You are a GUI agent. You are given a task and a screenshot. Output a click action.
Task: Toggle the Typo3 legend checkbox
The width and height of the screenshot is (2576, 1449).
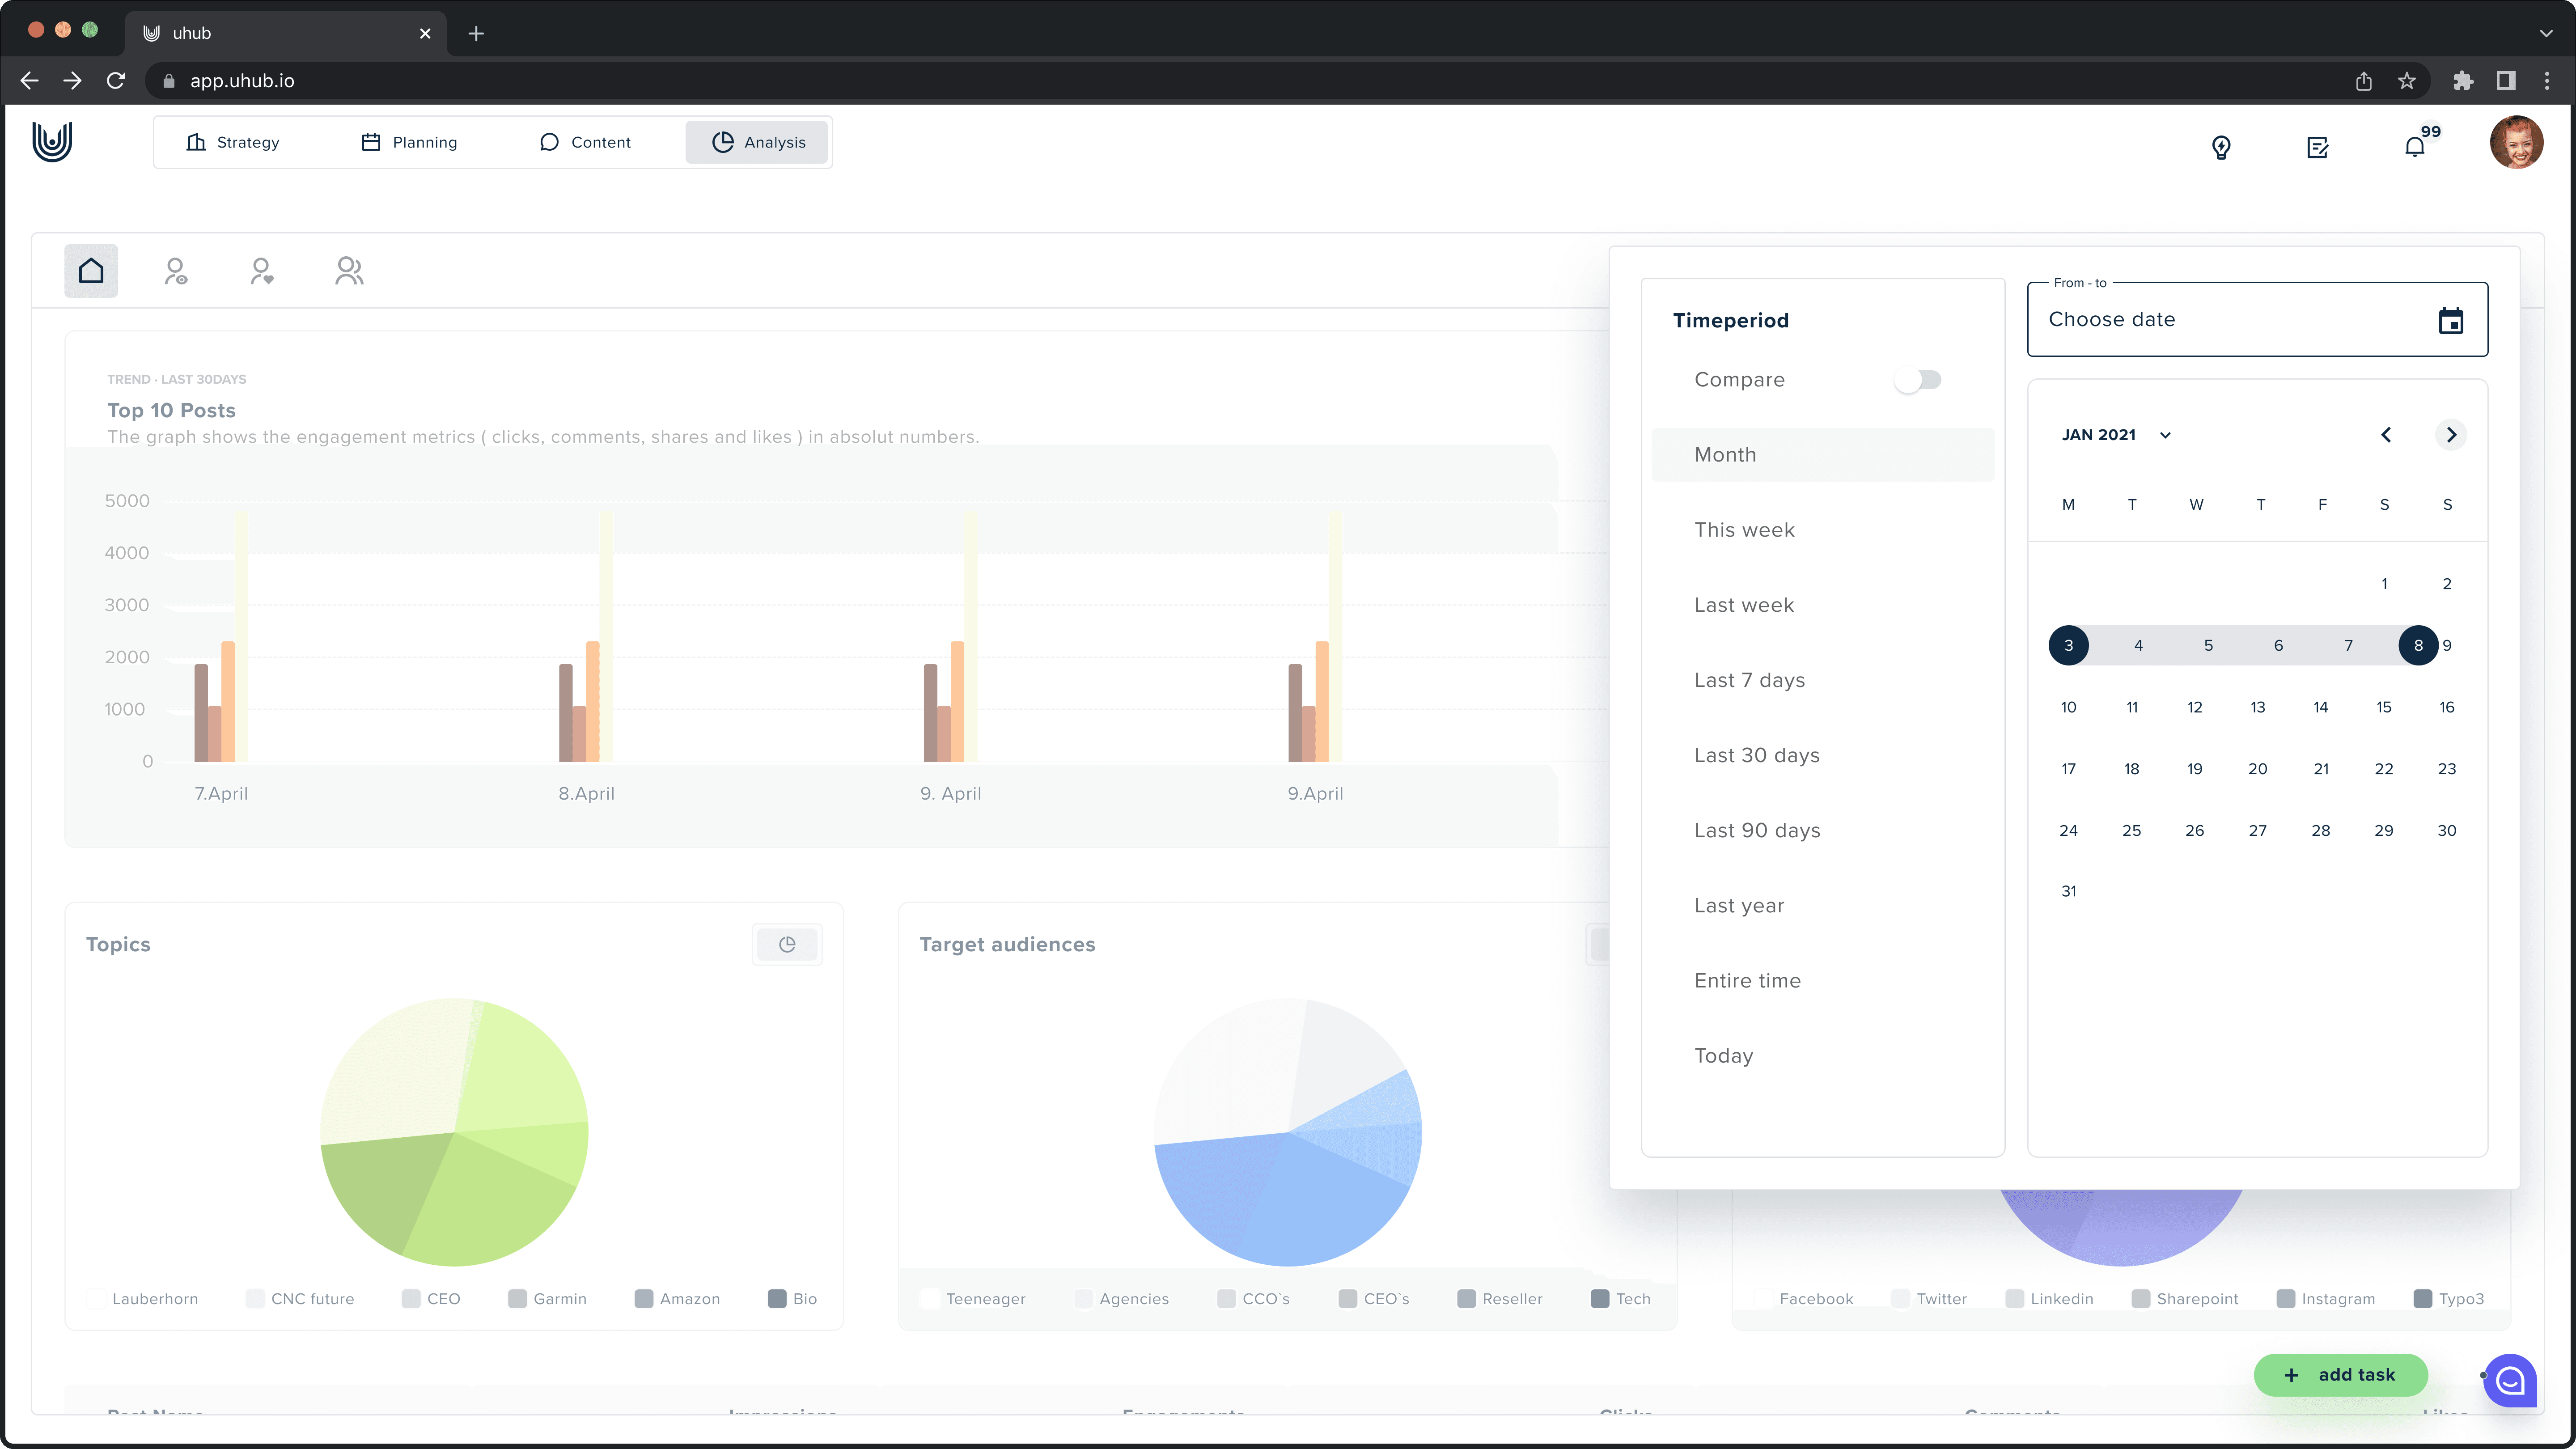[x=2423, y=1299]
